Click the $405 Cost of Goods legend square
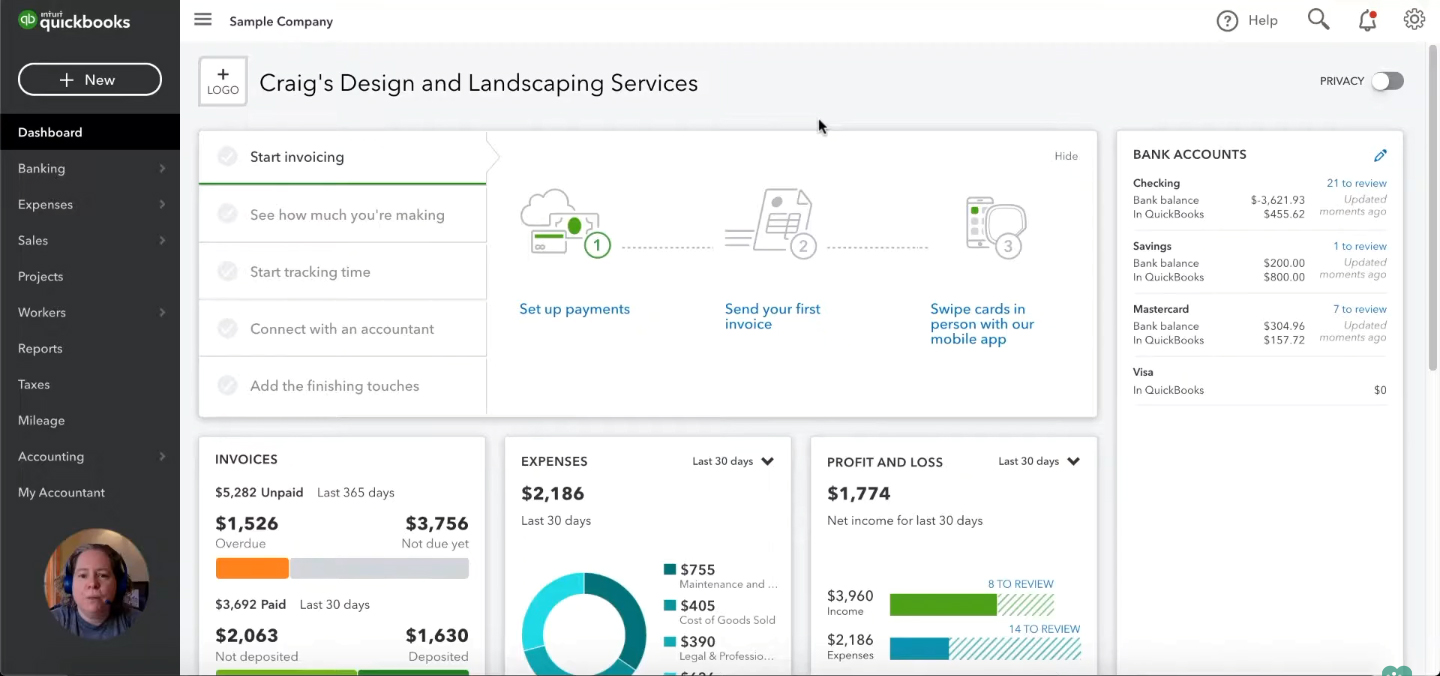This screenshot has height=676, width=1440. coord(670,606)
